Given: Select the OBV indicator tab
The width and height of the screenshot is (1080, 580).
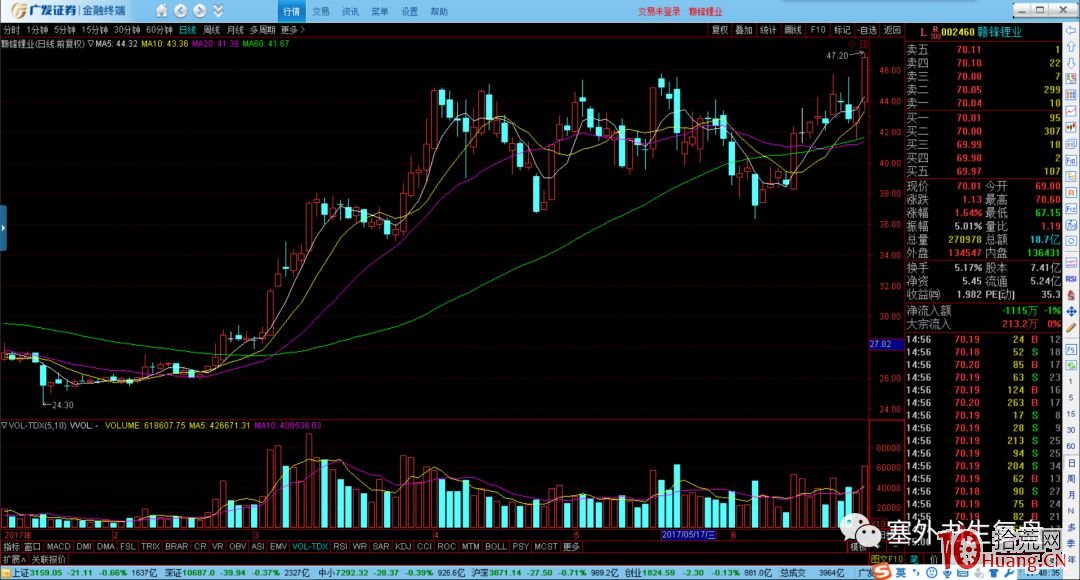Looking at the screenshot, I should click(x=238, y=547).
